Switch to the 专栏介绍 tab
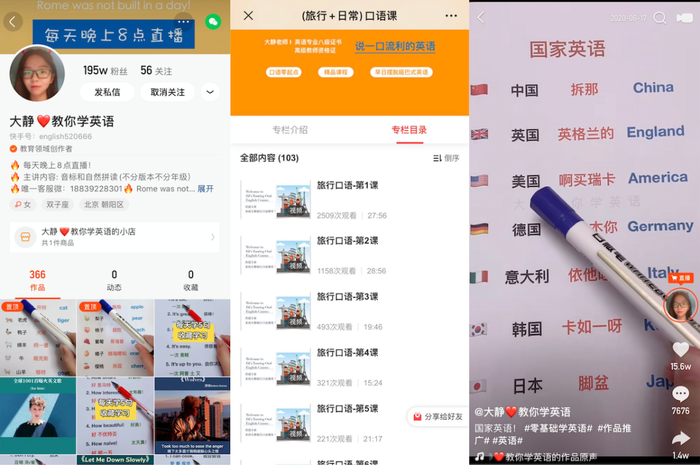 point(290,130)
